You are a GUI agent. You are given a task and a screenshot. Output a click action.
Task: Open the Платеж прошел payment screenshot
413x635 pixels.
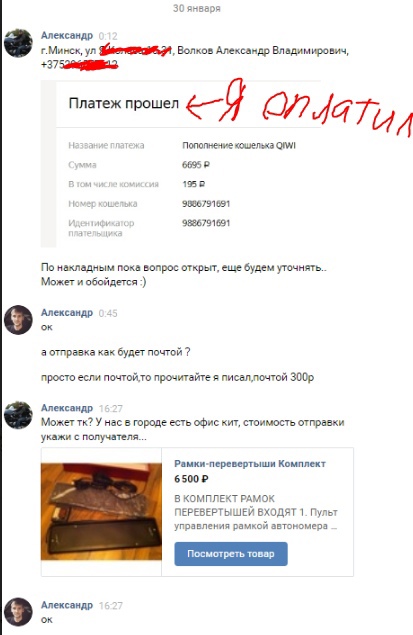181,164
